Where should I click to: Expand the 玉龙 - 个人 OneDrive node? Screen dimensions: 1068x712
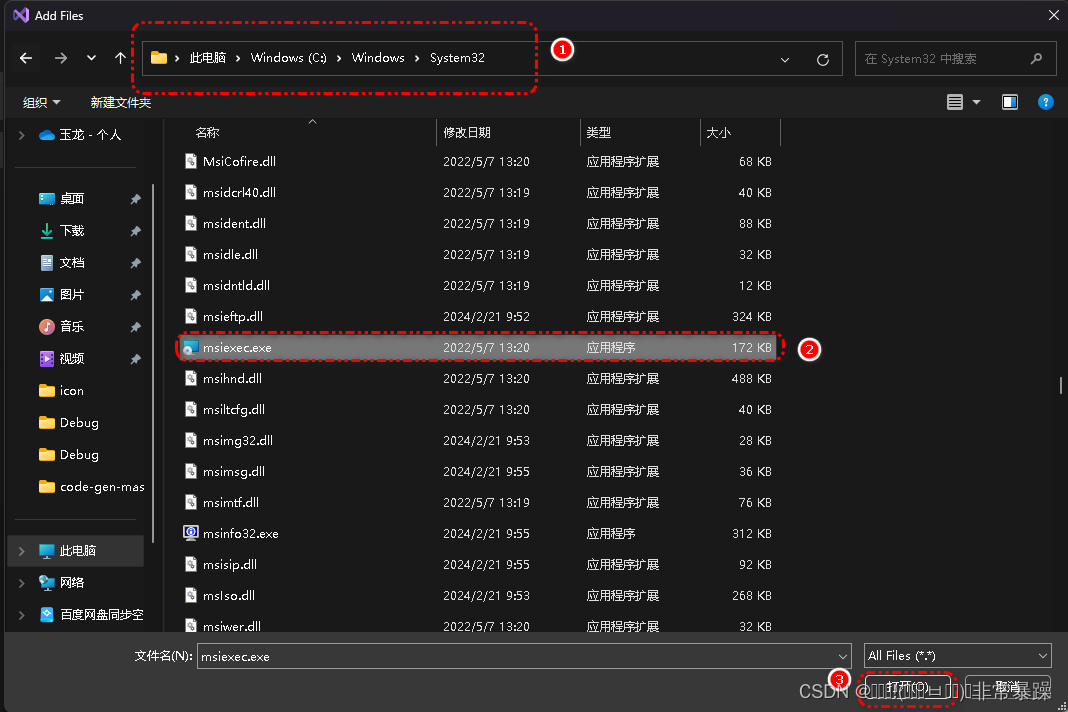[x=22, y=135]
